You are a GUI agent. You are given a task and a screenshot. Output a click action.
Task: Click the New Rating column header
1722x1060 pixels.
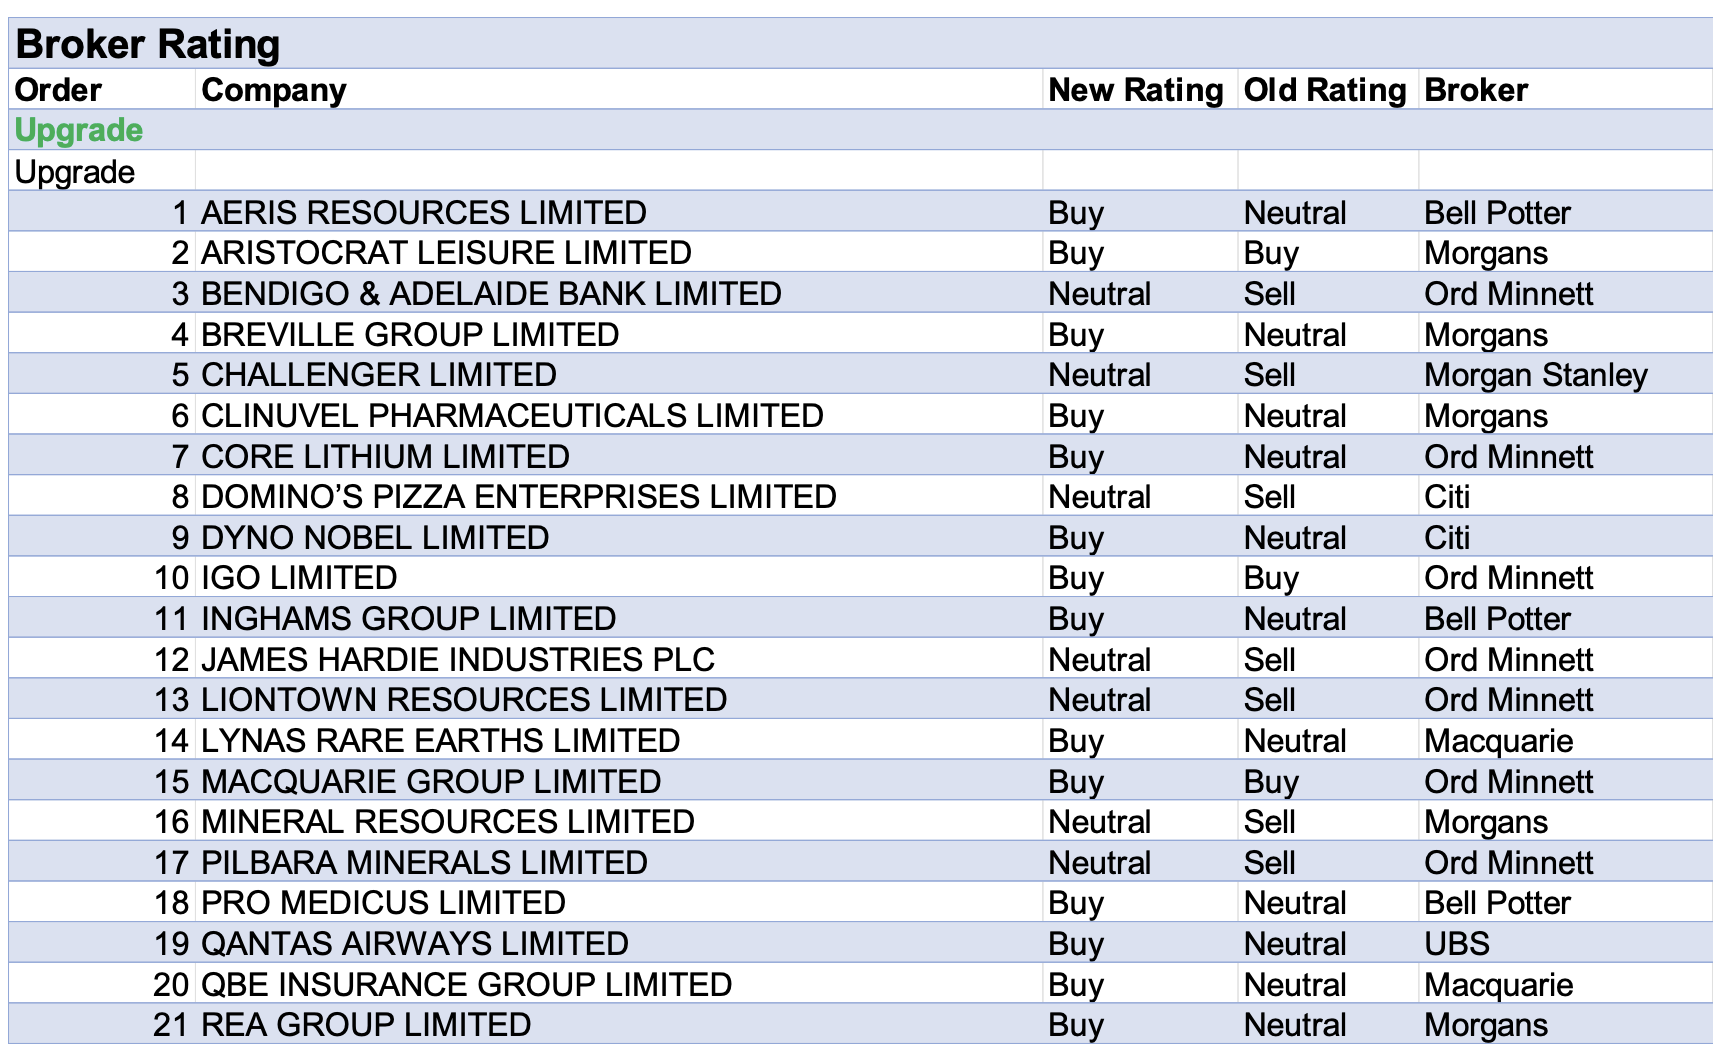tap(1135, 90)
